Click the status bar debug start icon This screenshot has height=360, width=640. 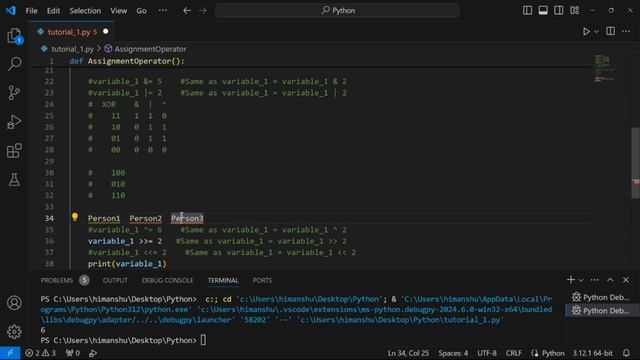[x=93, y=353]
